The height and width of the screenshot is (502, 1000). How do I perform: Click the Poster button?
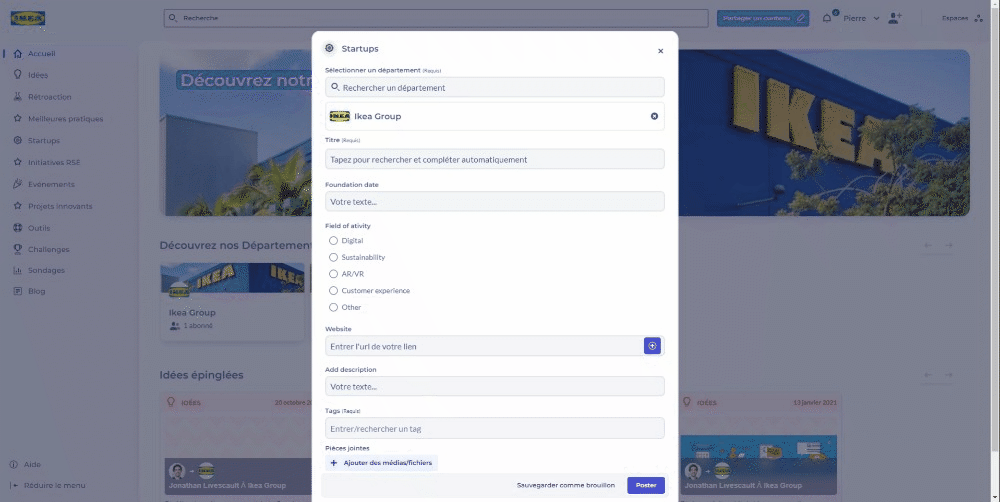(x=645, y=485)
